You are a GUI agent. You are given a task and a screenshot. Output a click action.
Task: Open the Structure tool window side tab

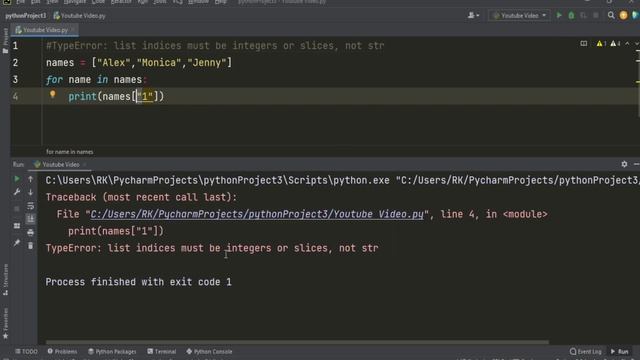pyautogui.click(x=5, y=280)
